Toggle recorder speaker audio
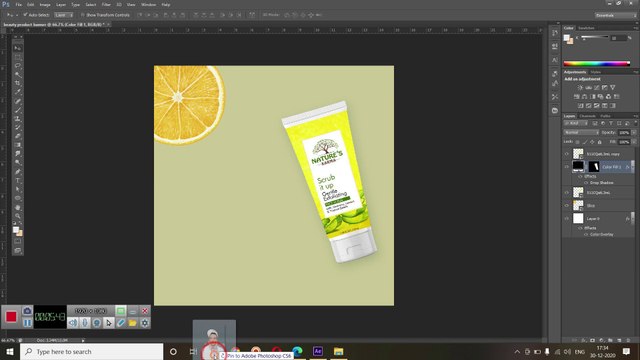The image size is (640, 360). (73, 323)
